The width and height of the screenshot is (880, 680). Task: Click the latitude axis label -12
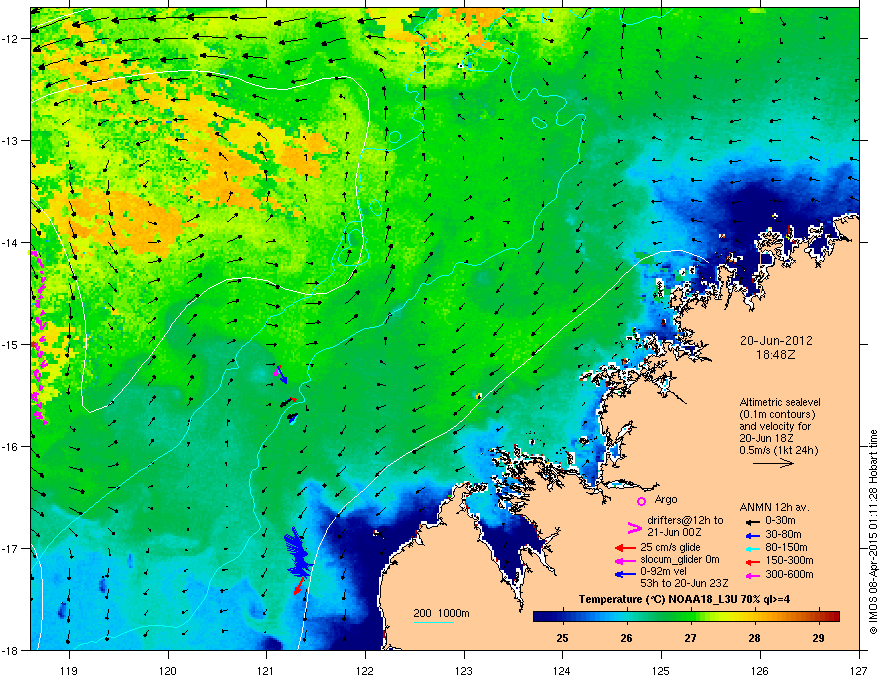(11, 39)
